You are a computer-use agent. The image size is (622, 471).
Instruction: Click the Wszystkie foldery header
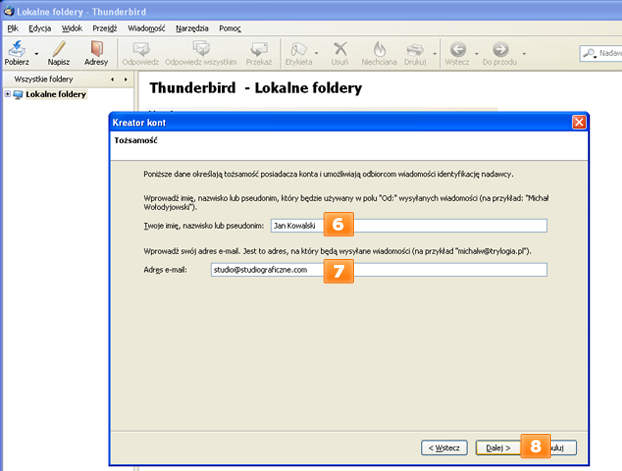(44, 79)
